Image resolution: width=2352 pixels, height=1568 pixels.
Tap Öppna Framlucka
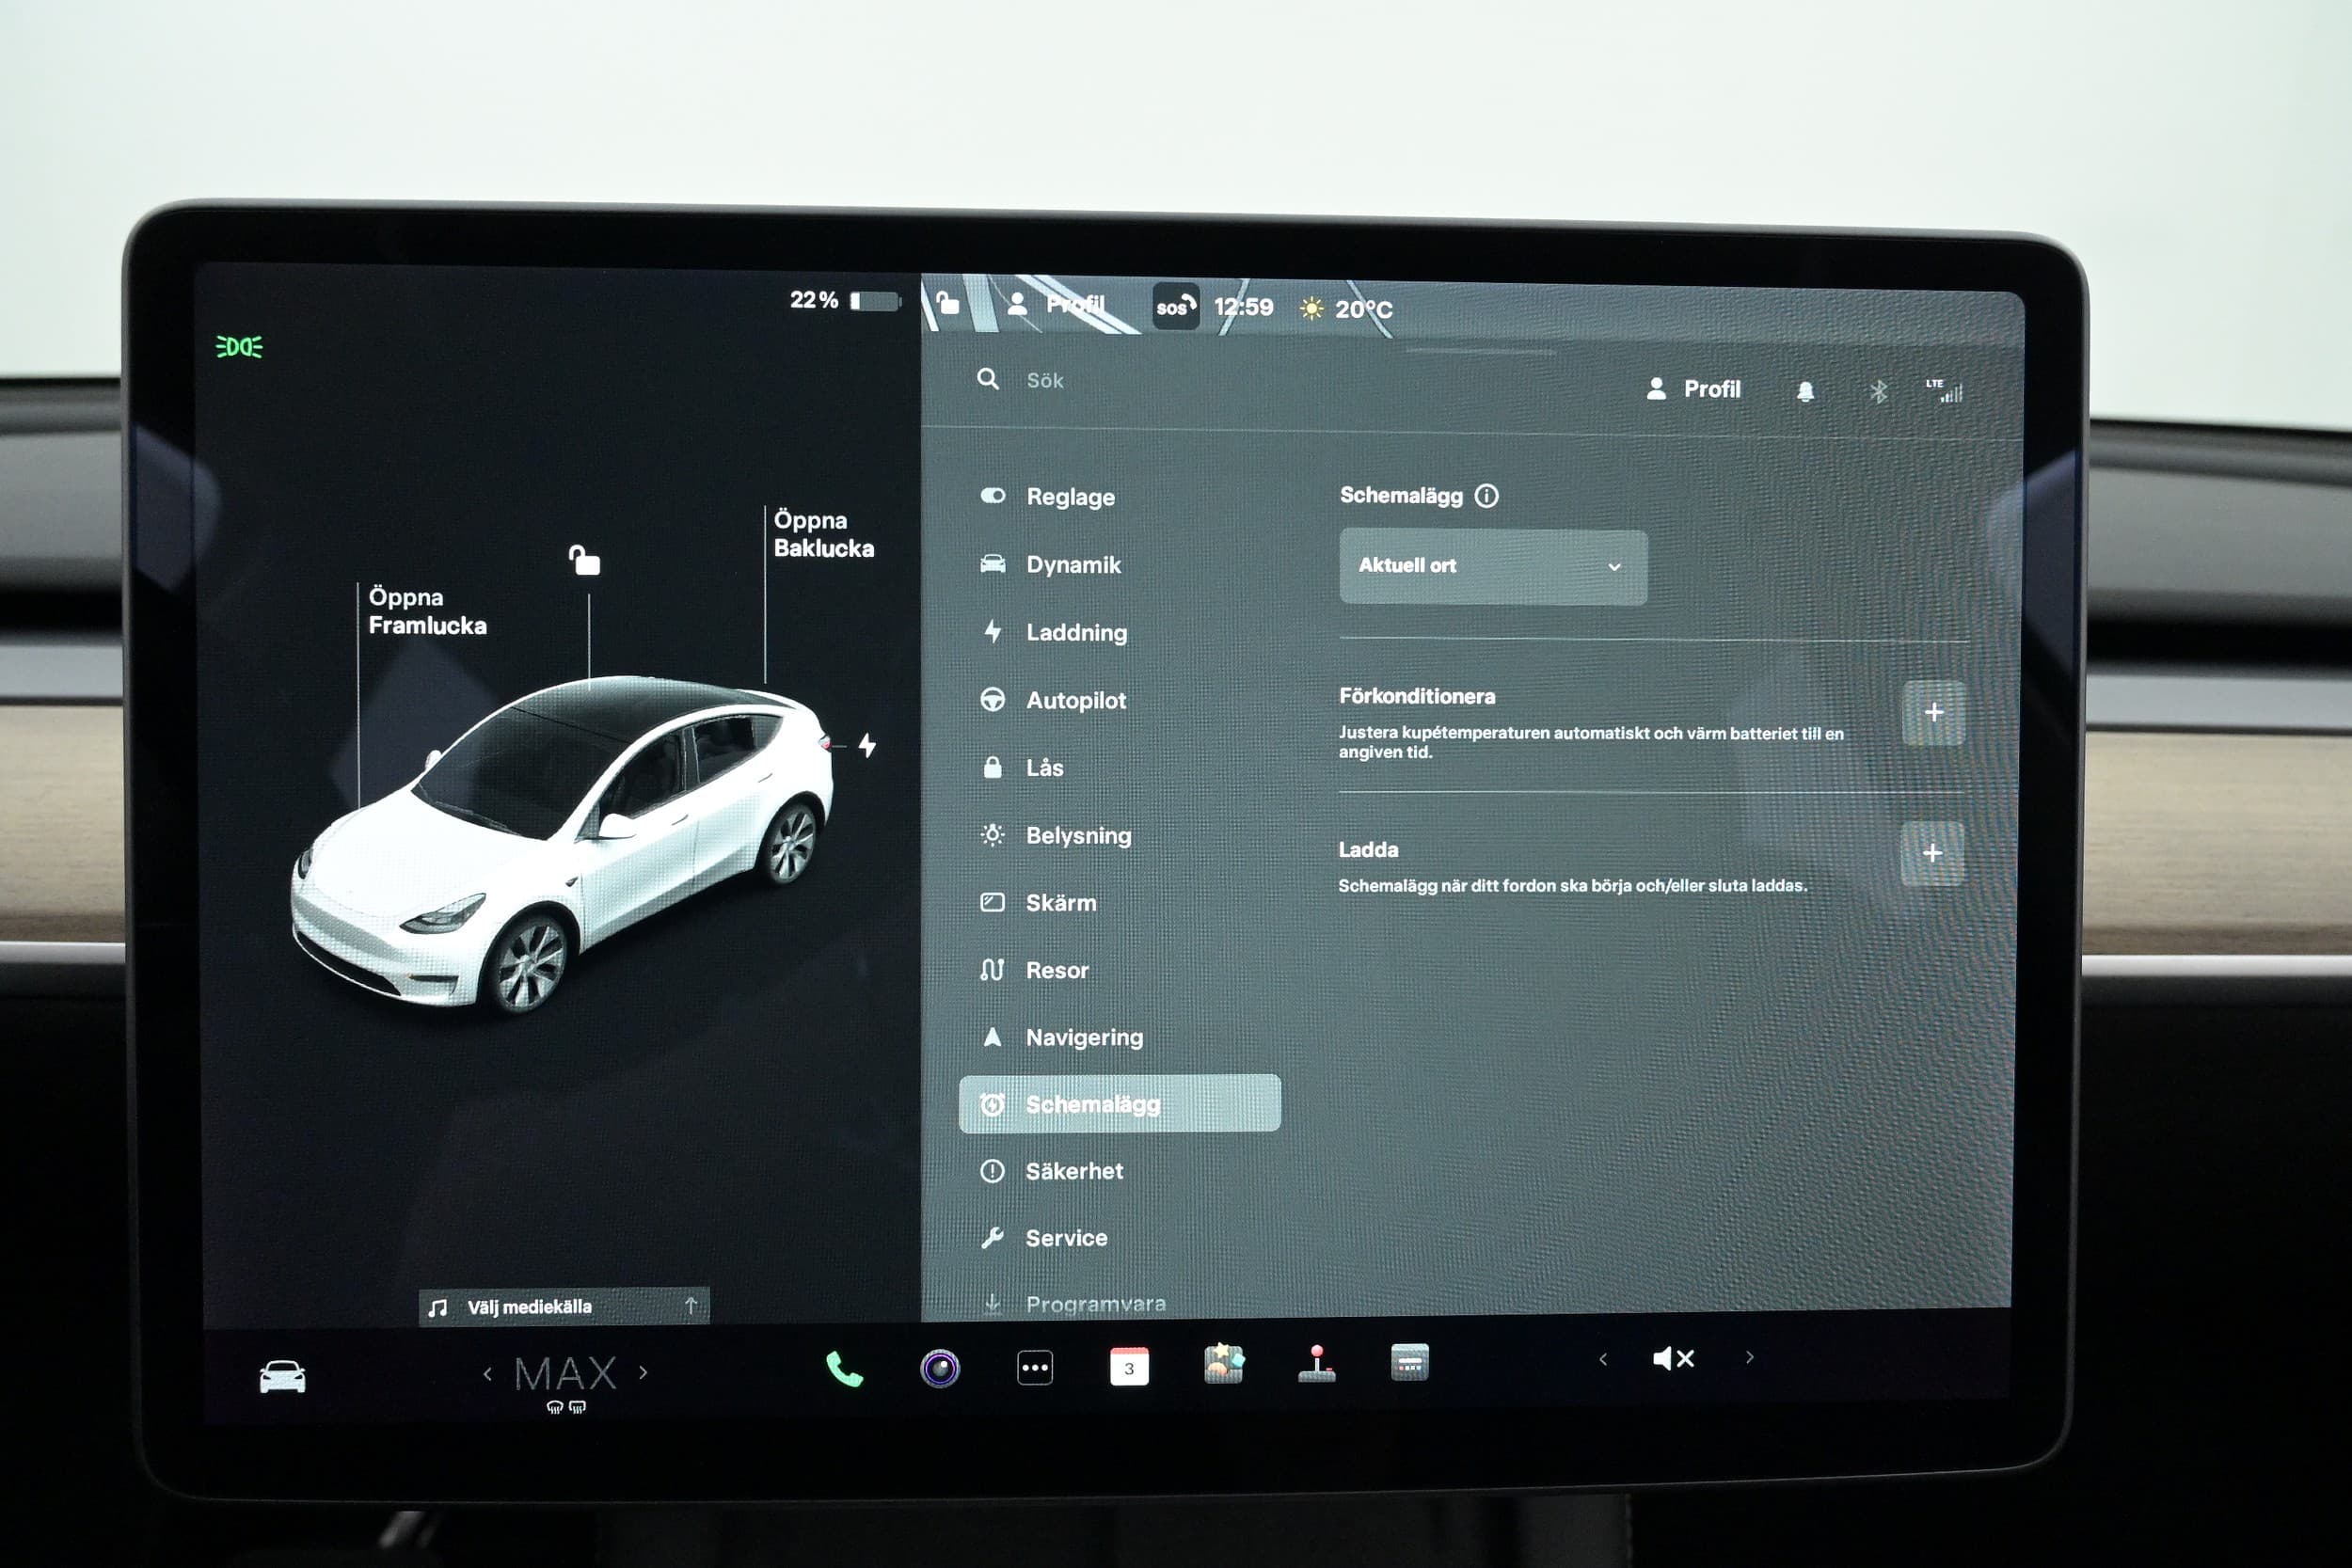pyautogui.click(x=427, y=611)
